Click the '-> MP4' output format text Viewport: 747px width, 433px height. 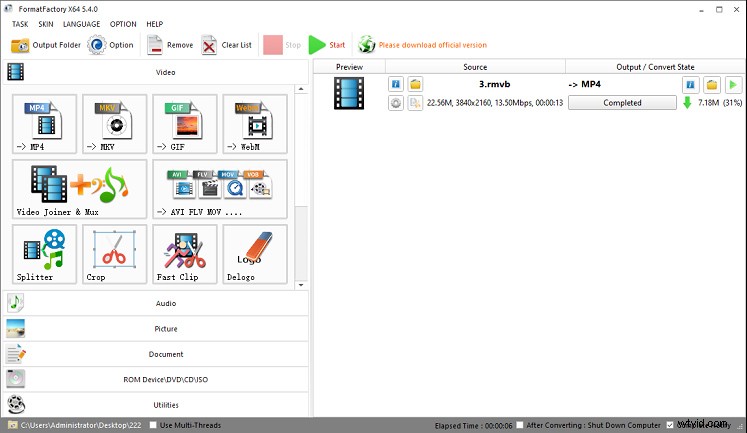click(585, 84)
